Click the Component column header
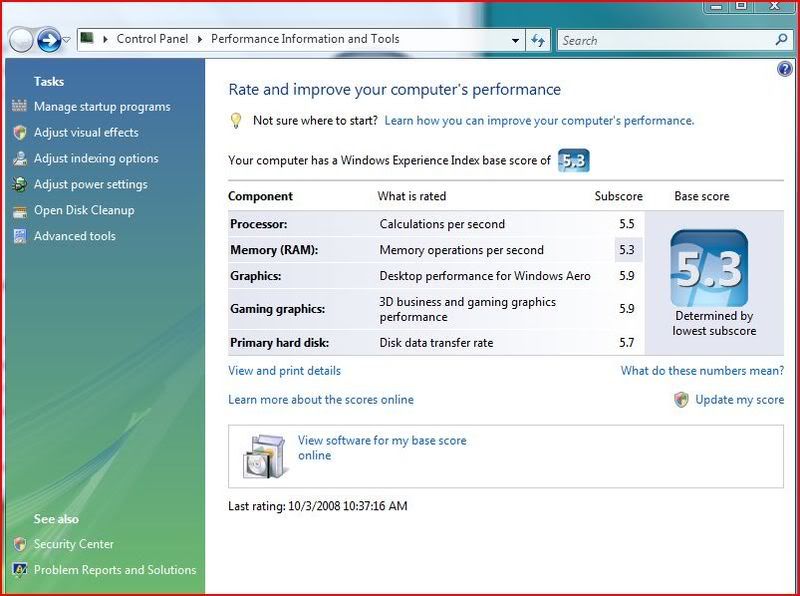 pos(260,196)
